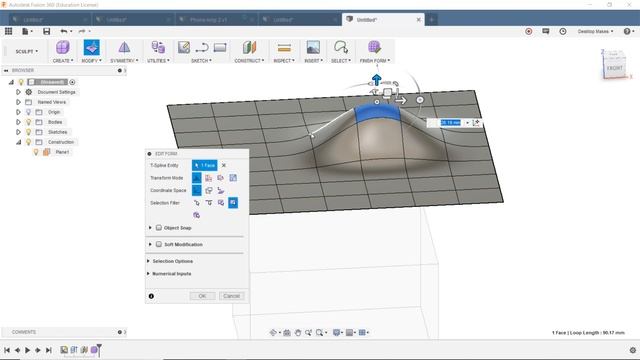The height and width of the screenshot is (360, 640).
Task: Clear T-Spline Entity selection with X
Action: tap(224, 165)
